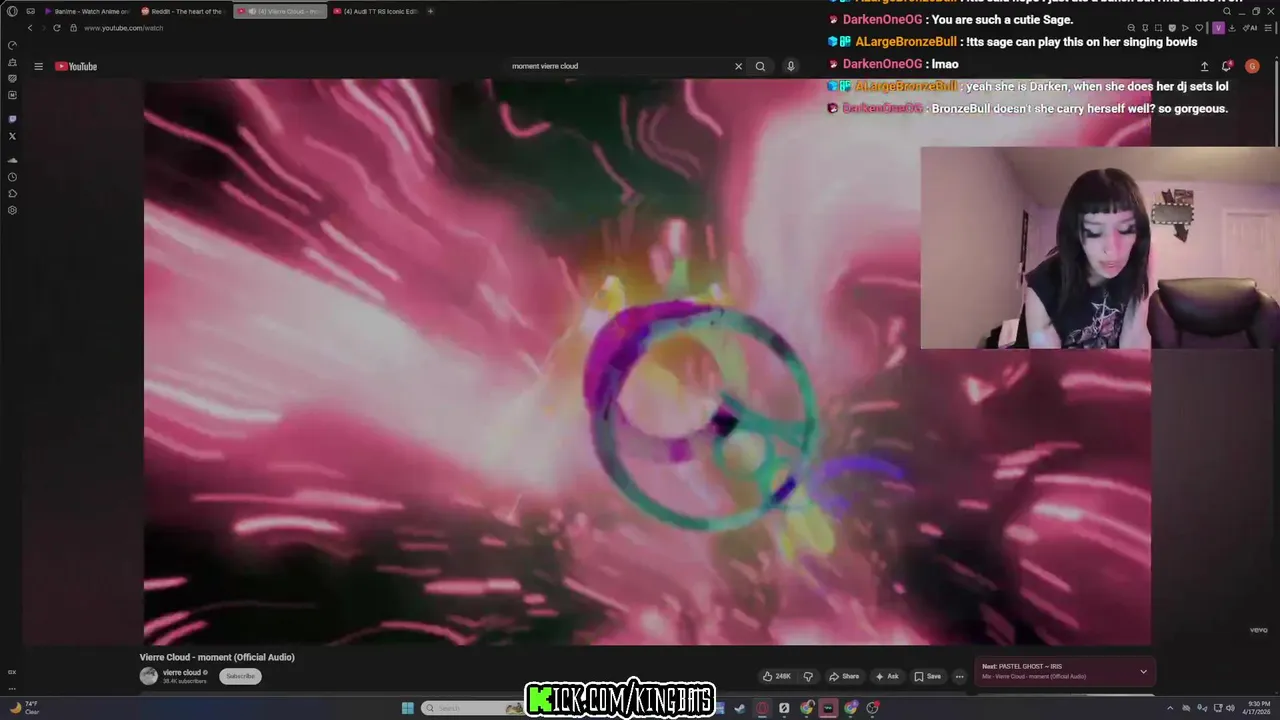This screenshot has width=1280, height=720.
Task: Open the sidebar three-dots more options
Action: [x=12, y=688]
